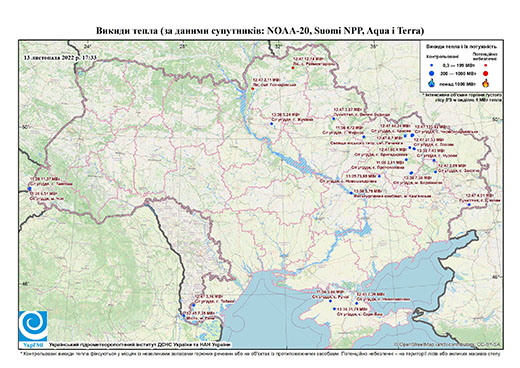Click the UkrHMI spiral logo

tap(33, 326)
